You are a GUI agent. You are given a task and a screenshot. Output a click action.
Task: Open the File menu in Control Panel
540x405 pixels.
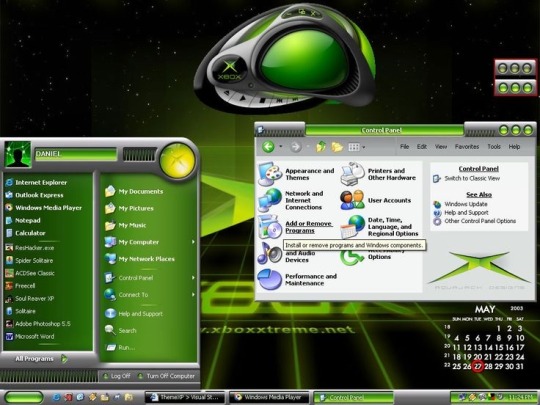coord(404,147)
